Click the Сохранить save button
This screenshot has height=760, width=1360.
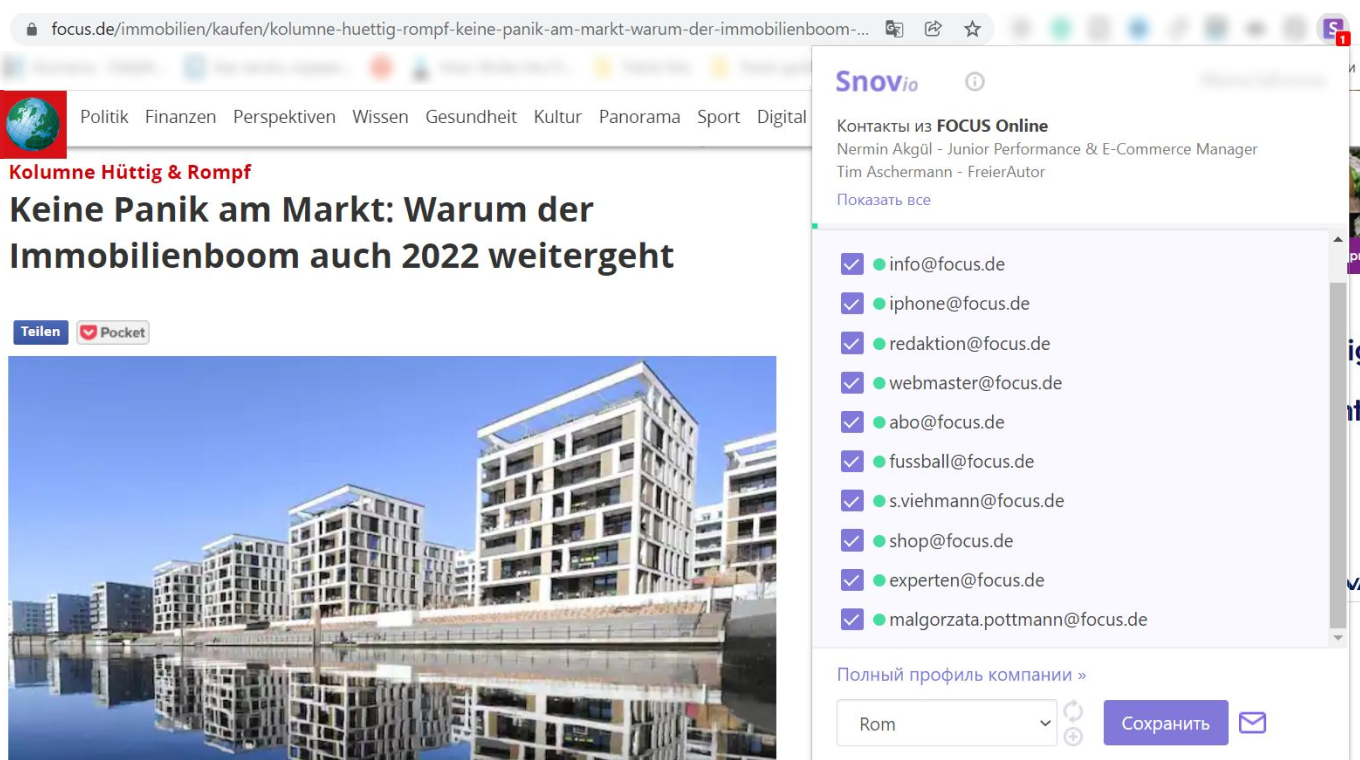point(1166,723)
